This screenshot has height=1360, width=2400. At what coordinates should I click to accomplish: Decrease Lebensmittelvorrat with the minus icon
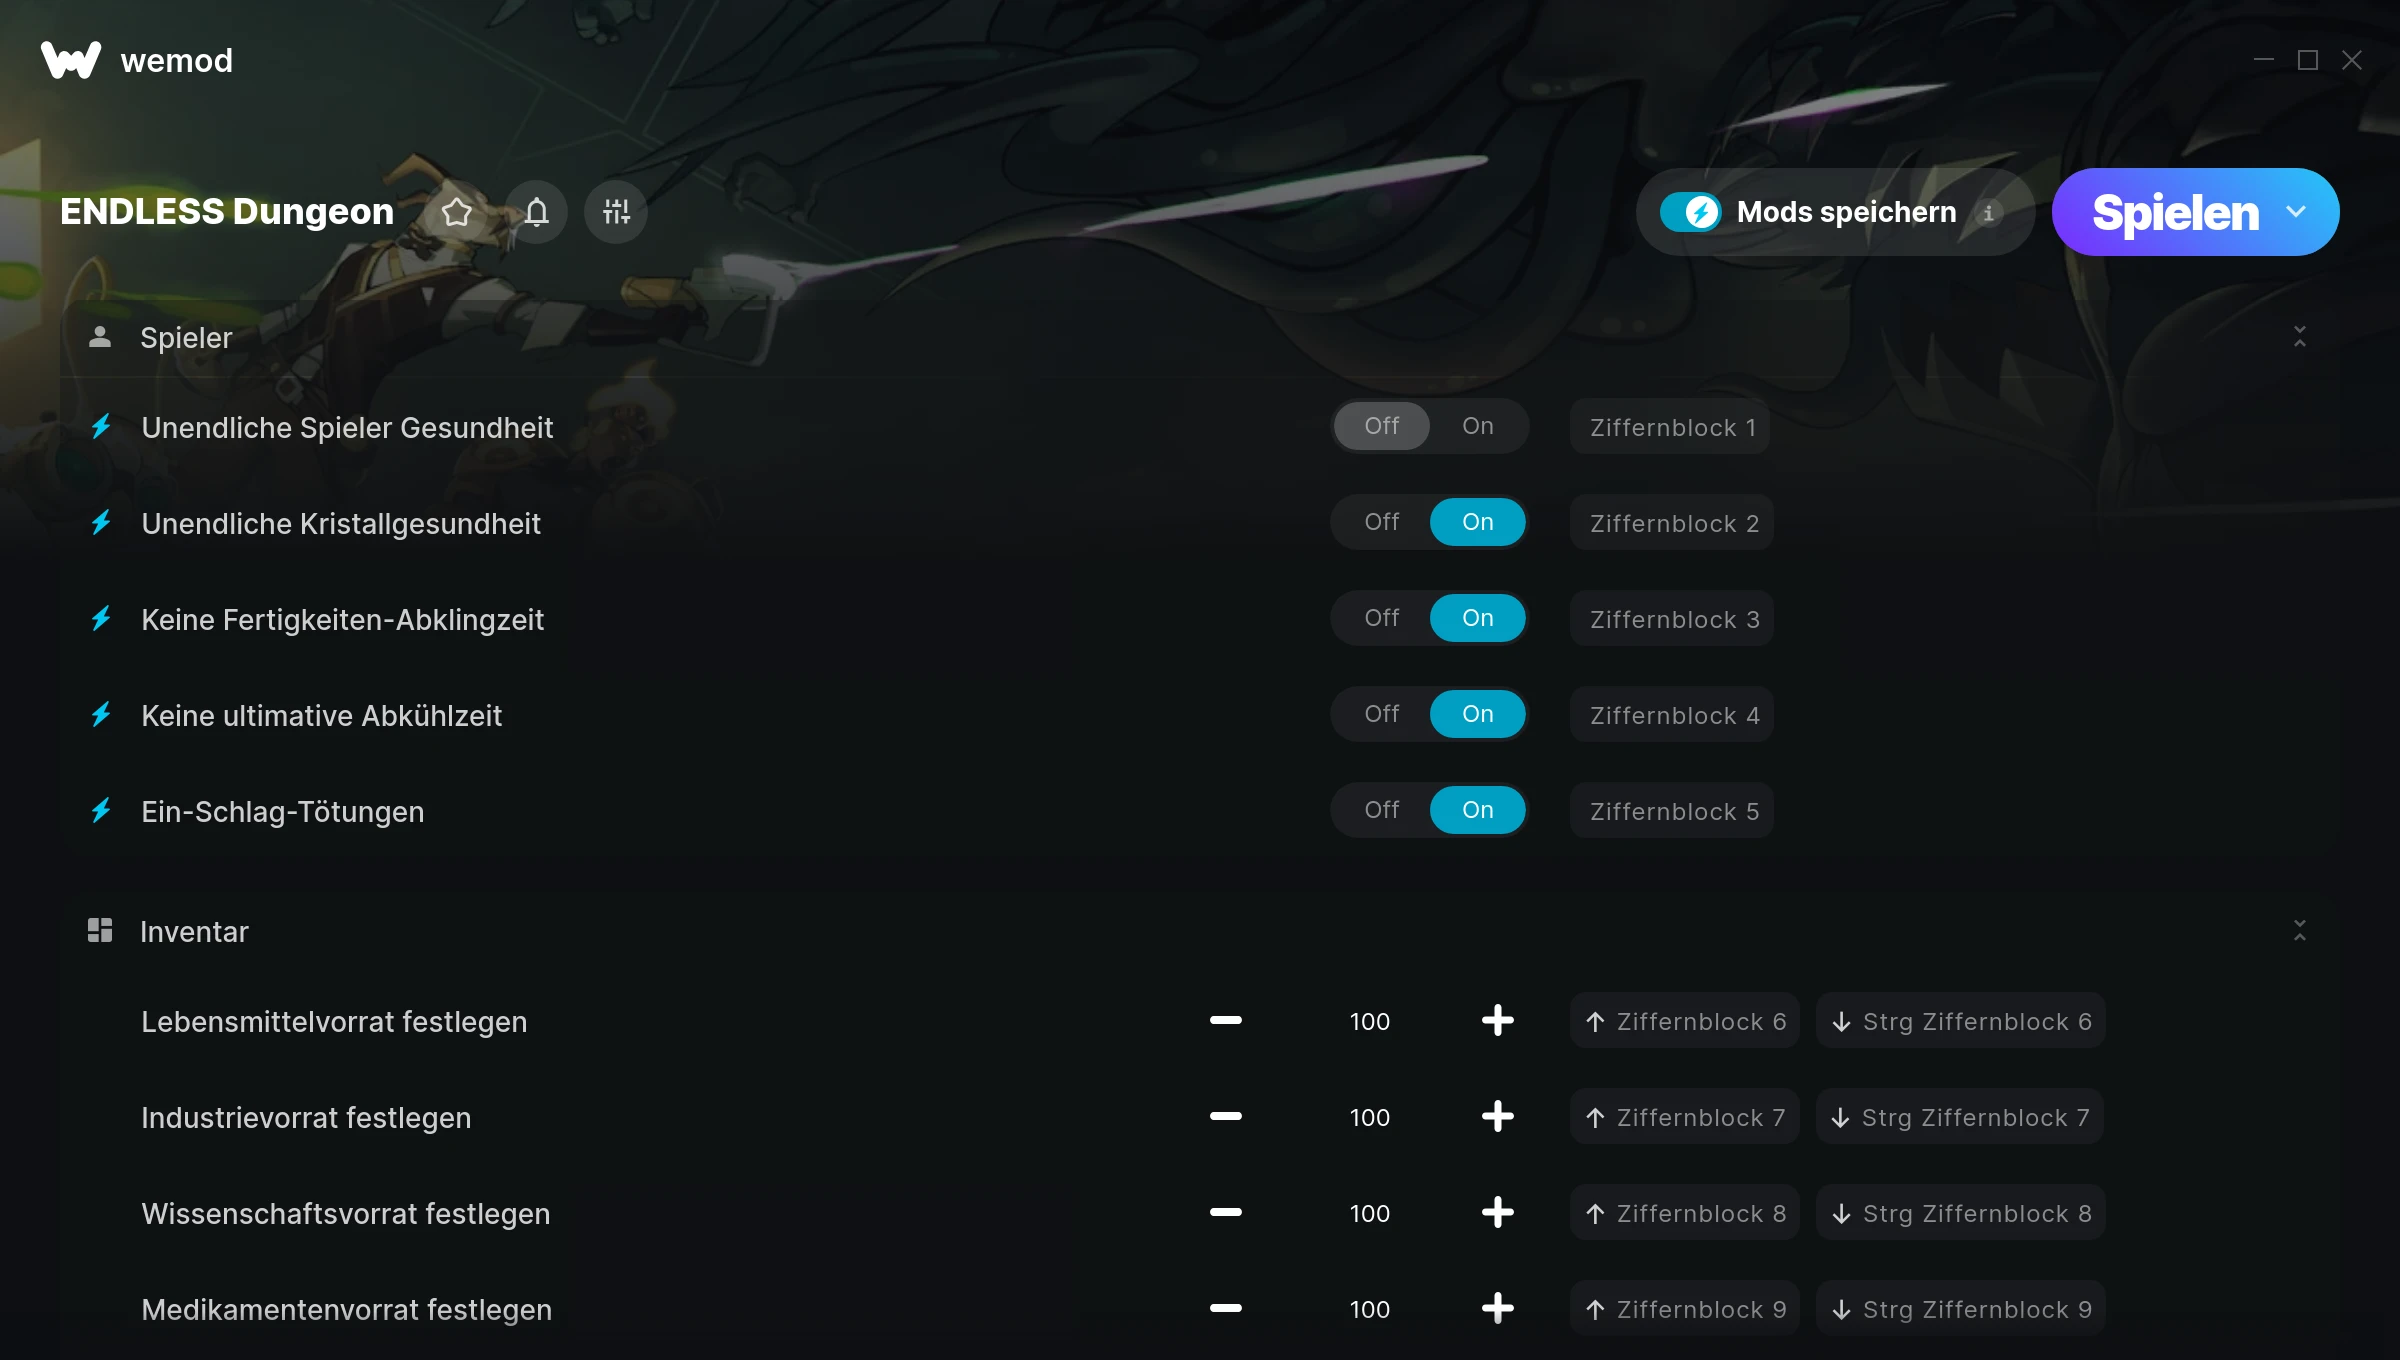[x=1226, y=1020]
